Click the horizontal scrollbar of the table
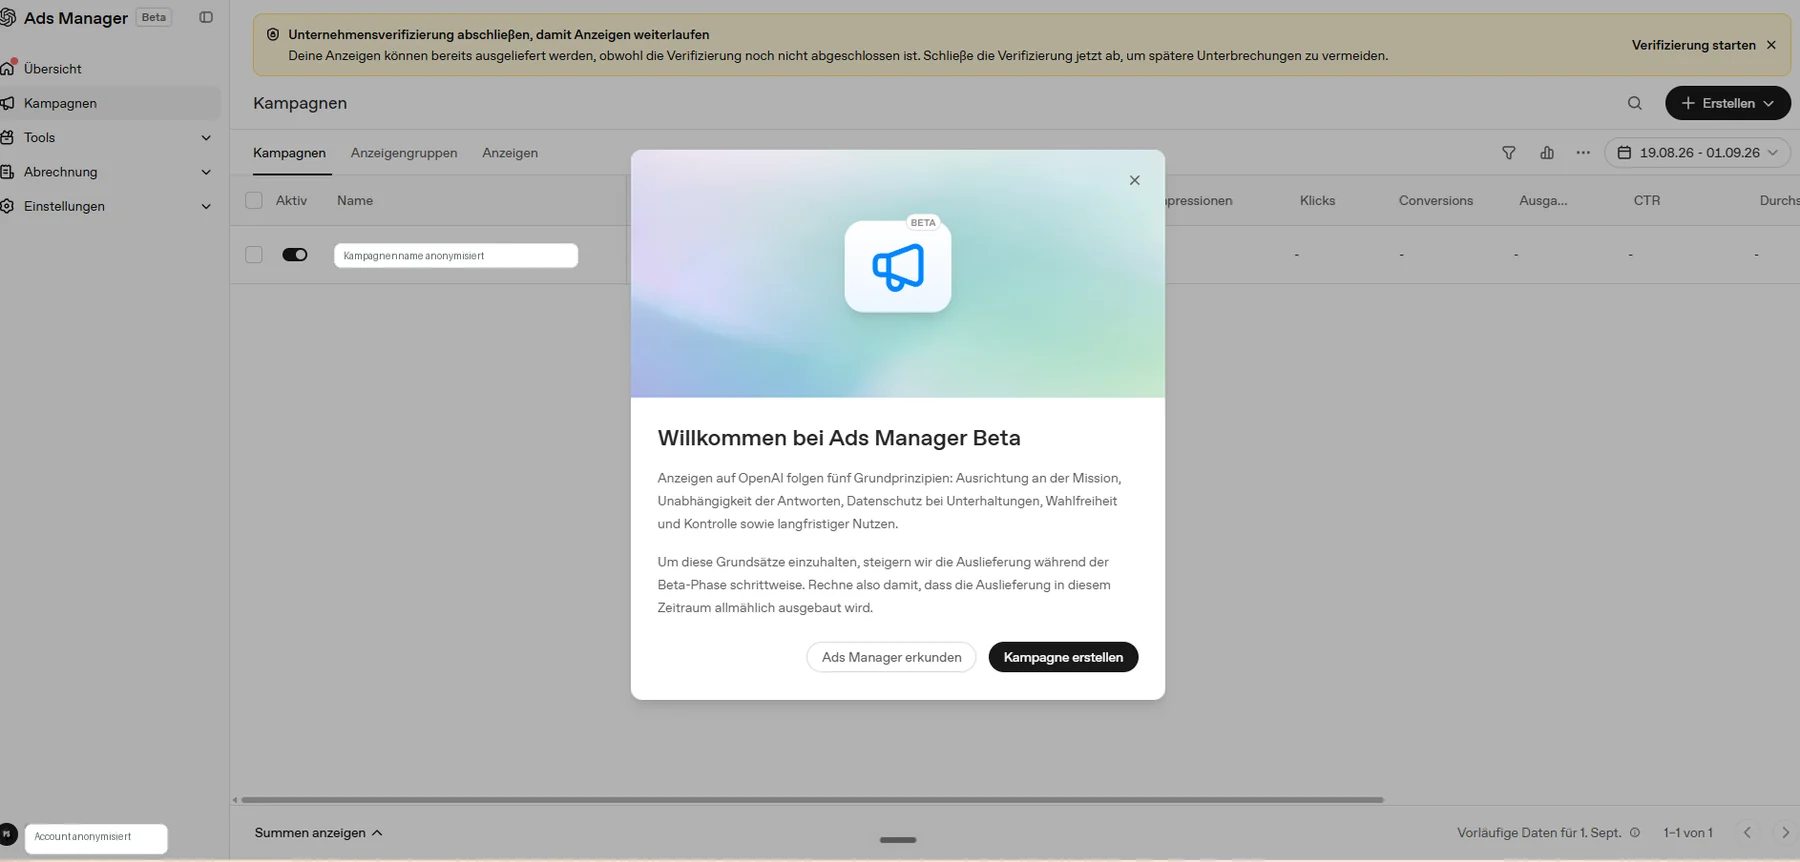Screen dimensions: 1800x862 (x=812, y=800)
